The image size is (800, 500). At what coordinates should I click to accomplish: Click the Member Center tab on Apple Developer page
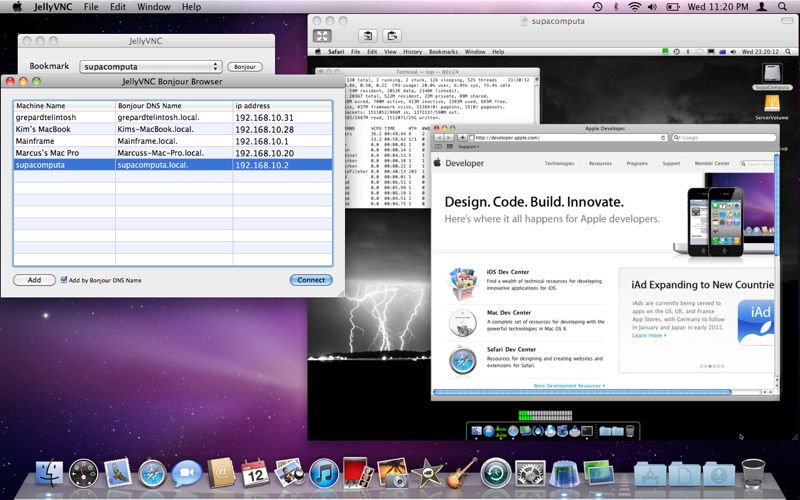tap(712, 163)
